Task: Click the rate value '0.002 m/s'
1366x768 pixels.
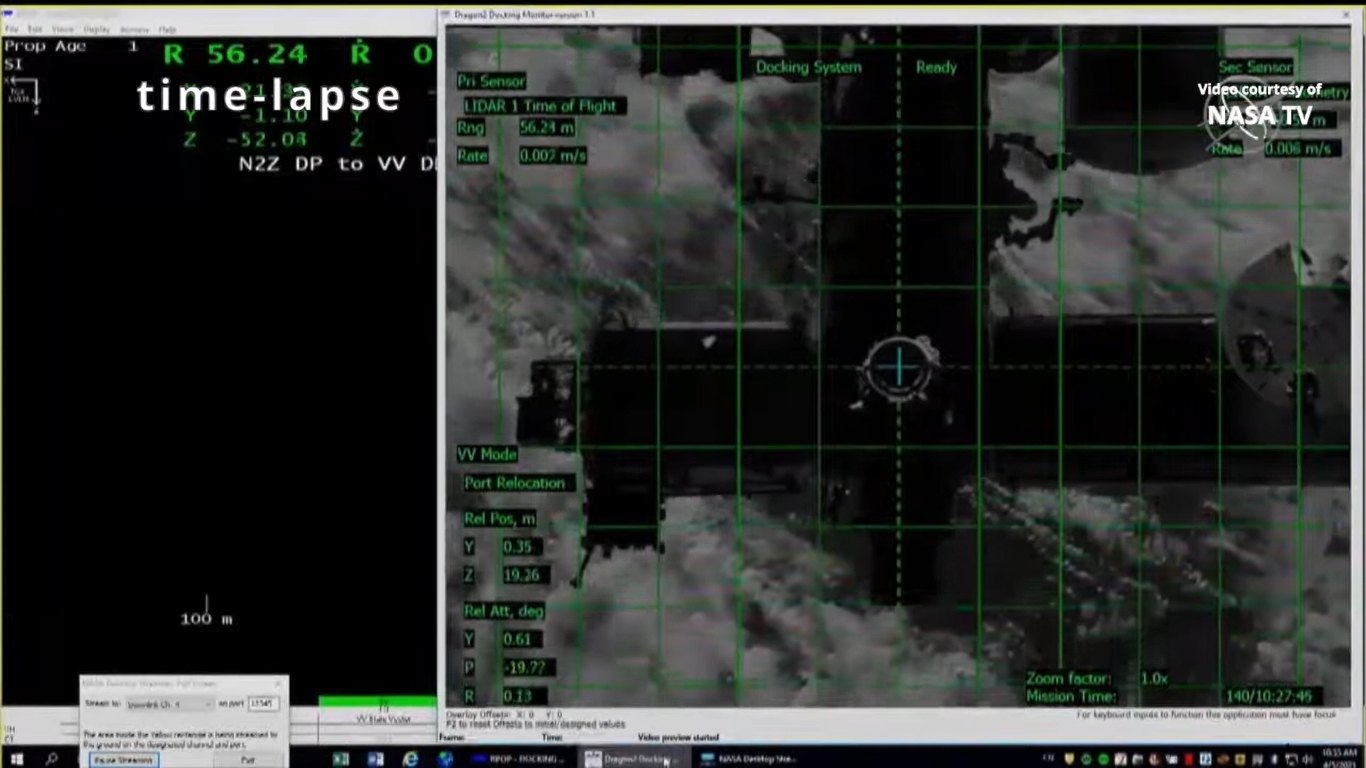Action: tap(552, 156)
